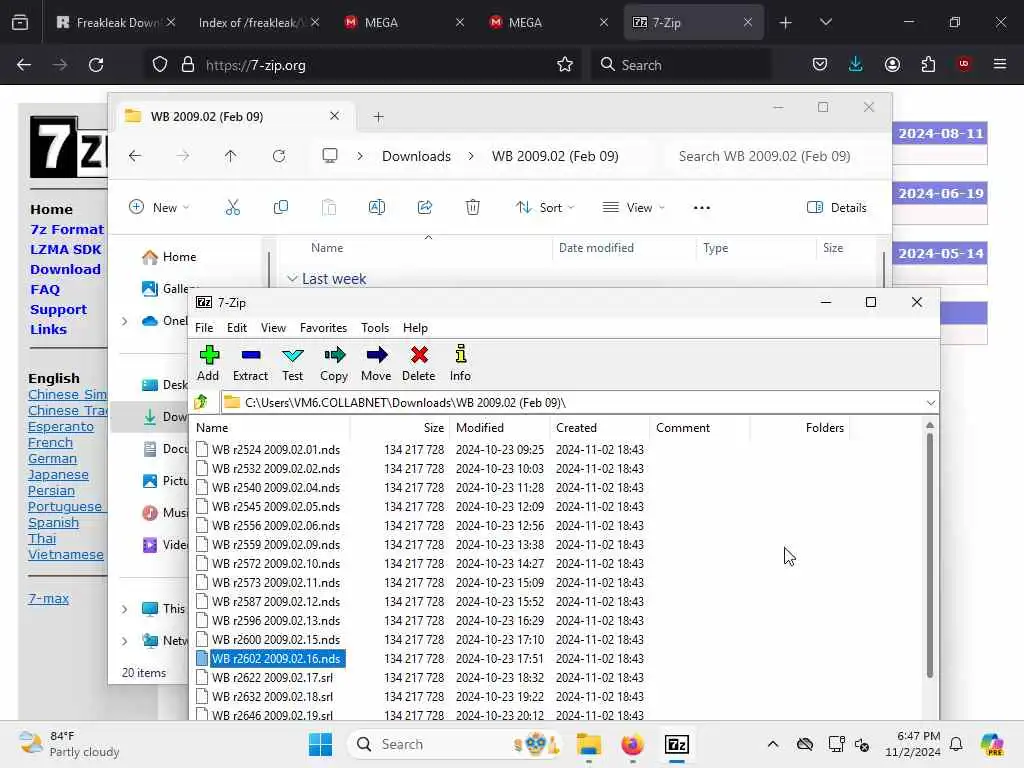
Task: Click the Firefox account icon
Action: [x=892, y=65]
